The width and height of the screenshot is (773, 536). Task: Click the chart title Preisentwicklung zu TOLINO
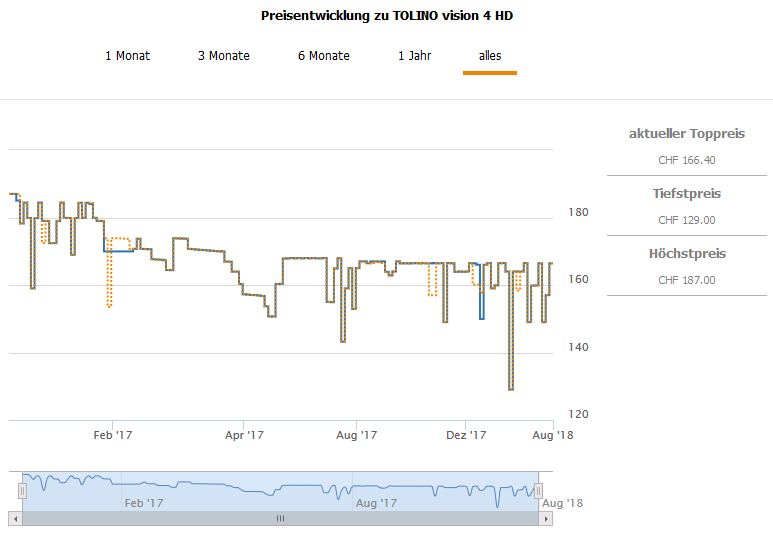coord(387,16)
